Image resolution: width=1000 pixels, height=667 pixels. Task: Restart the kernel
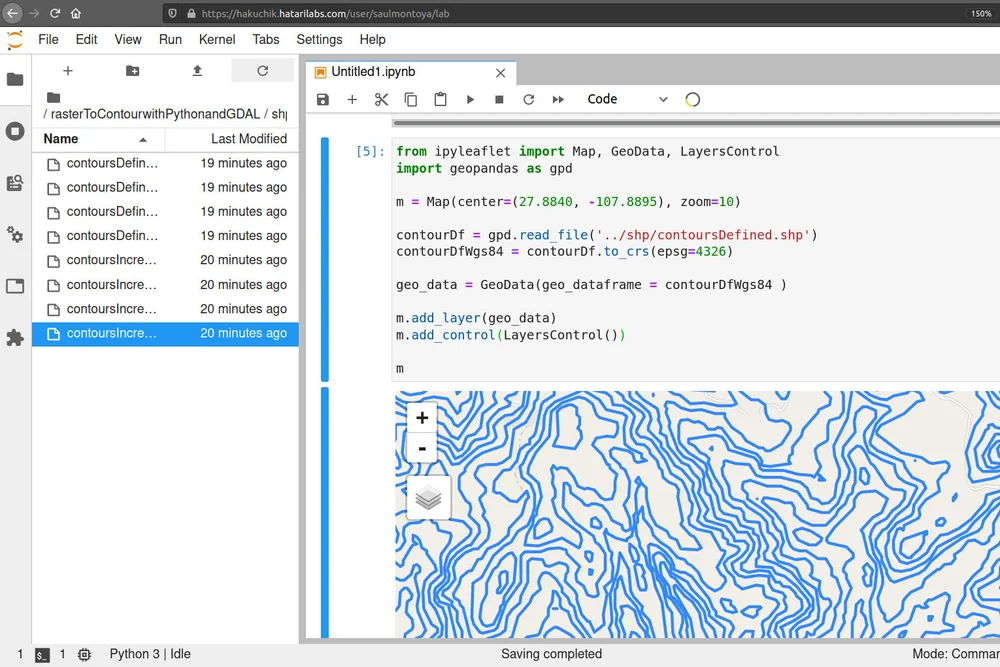tap(529, 99)
